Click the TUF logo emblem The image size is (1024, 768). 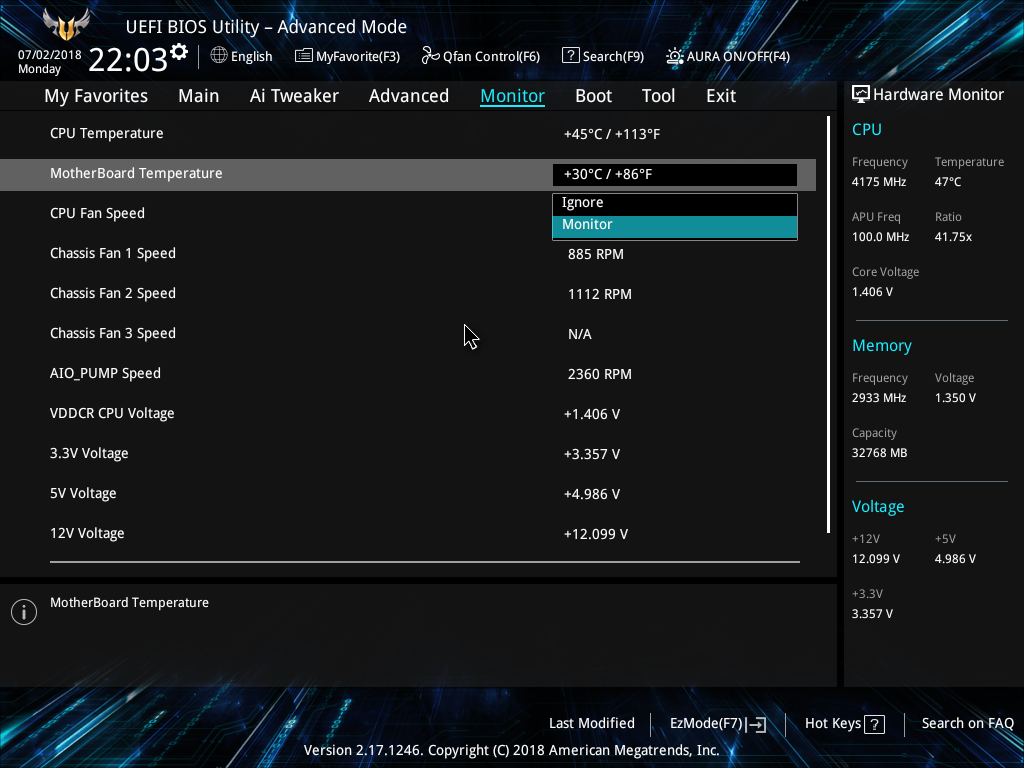click(x=66, y=25)
